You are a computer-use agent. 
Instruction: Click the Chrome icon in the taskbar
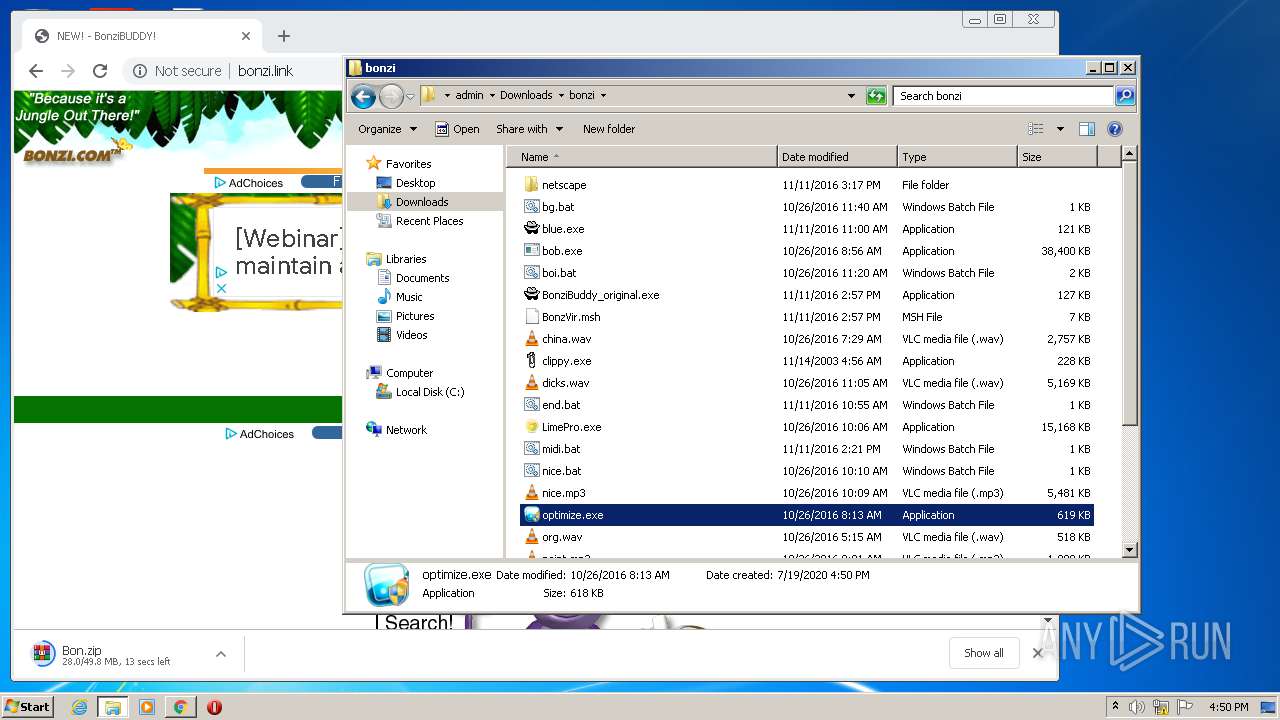[x=180, y=707]
